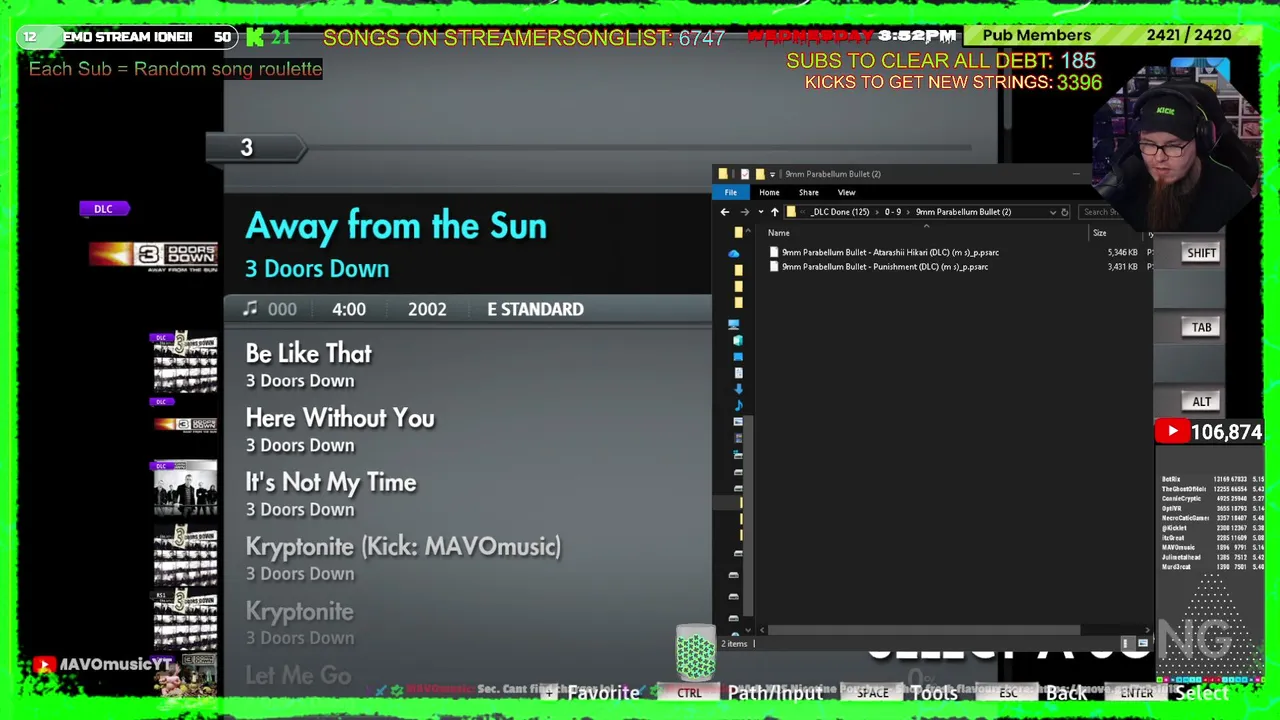Click file icon of Atarashii Hikari psarc
The height and width of the screenshot is (720, 1280).
point(774,252)
